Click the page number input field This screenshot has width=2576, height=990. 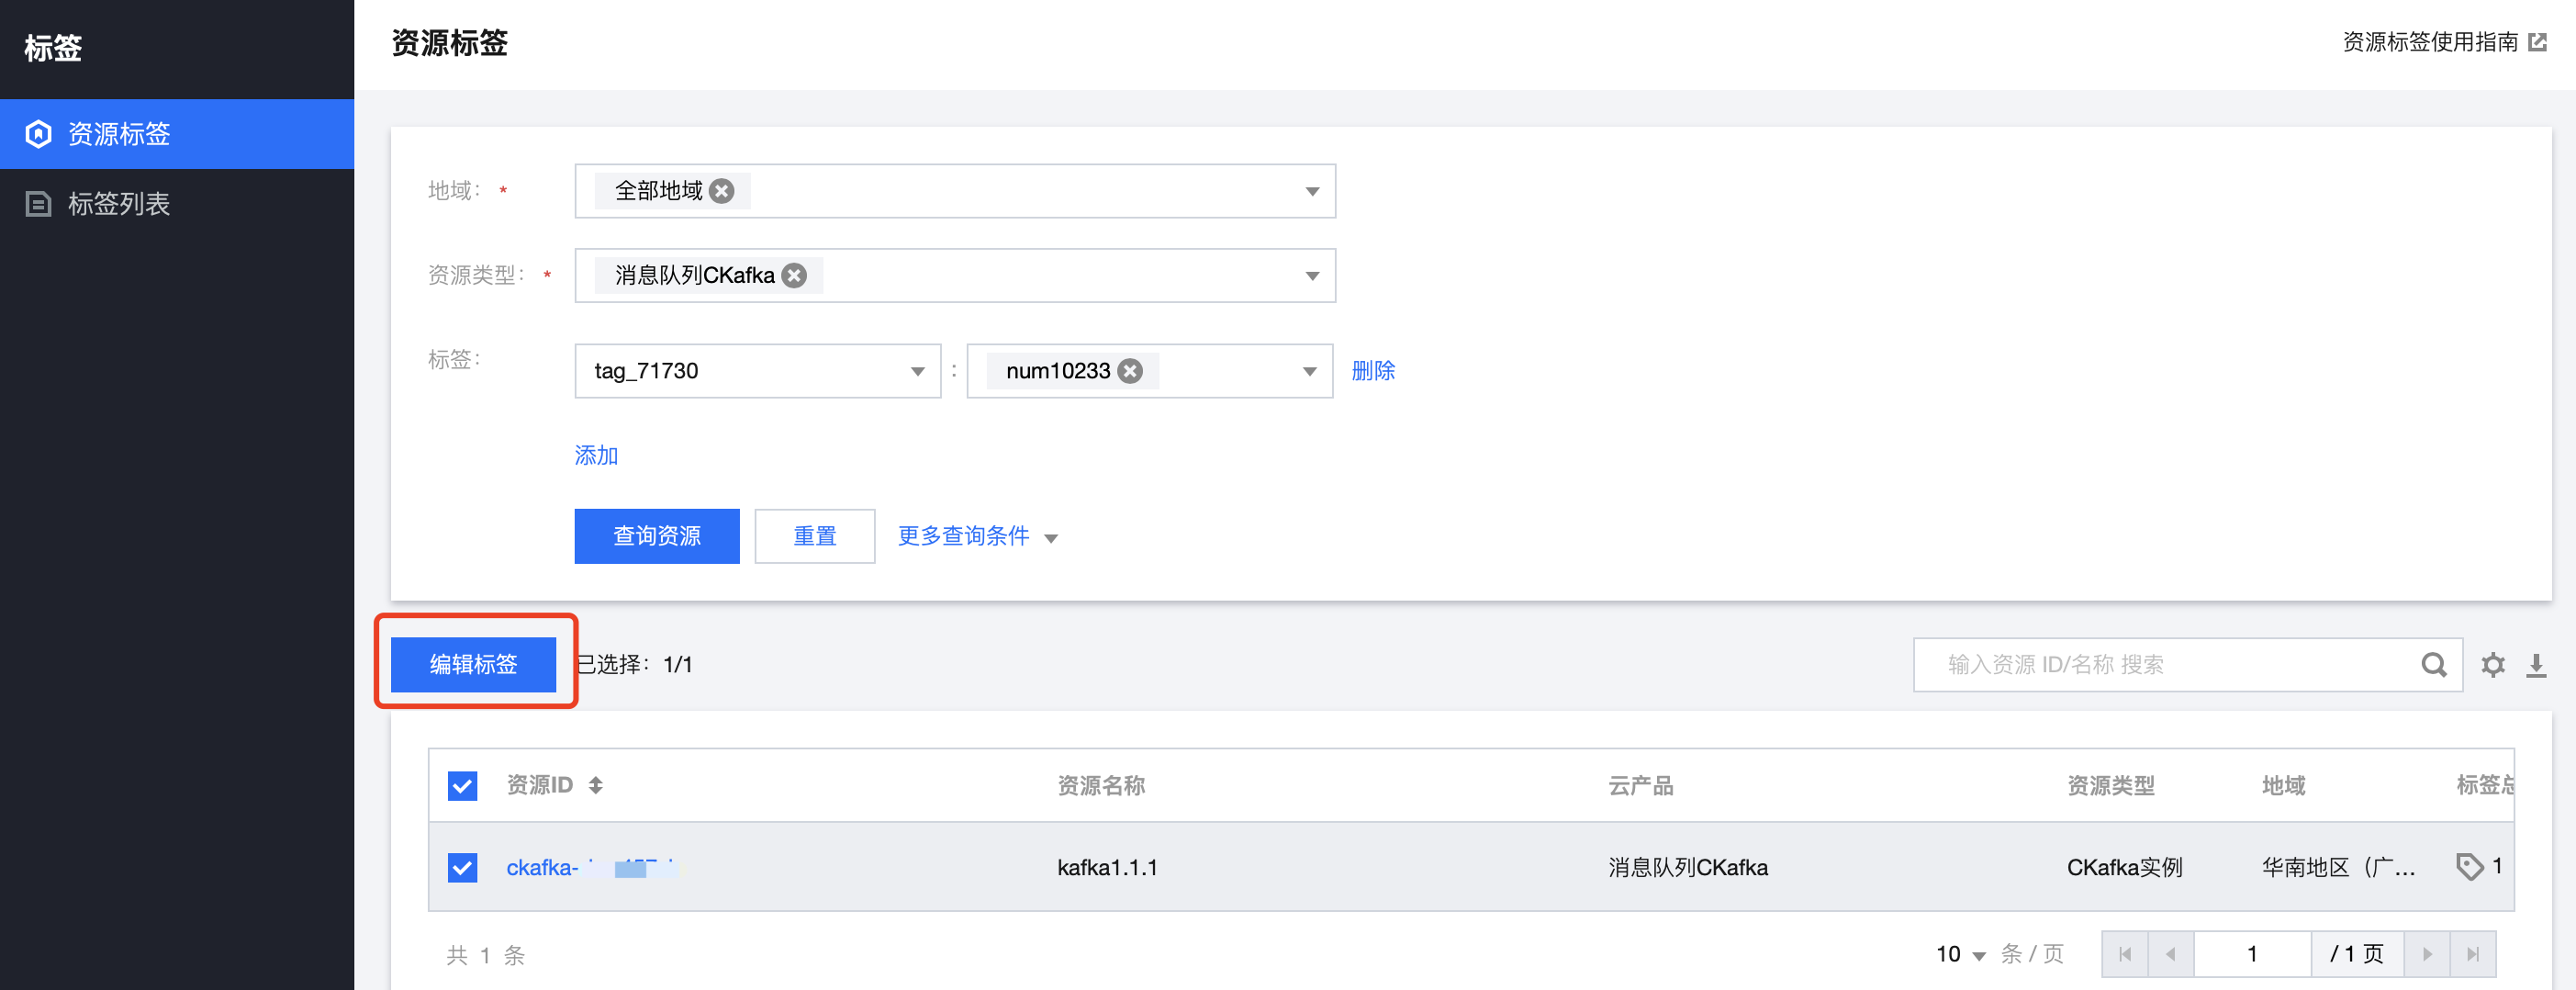coord(2252,954)
